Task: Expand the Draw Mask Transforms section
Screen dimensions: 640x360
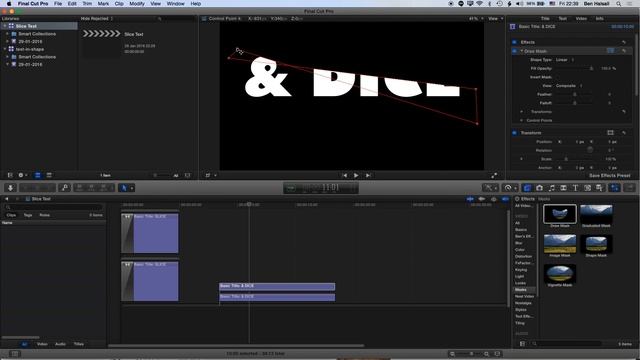Action: pyautogui.click(x=522, y=111)
